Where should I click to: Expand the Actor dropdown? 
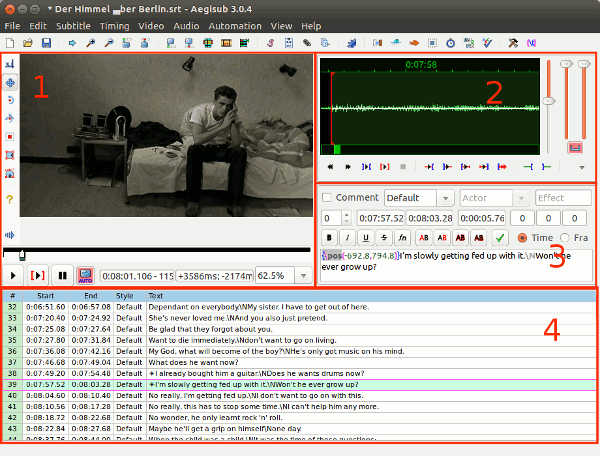pos(521,198)
